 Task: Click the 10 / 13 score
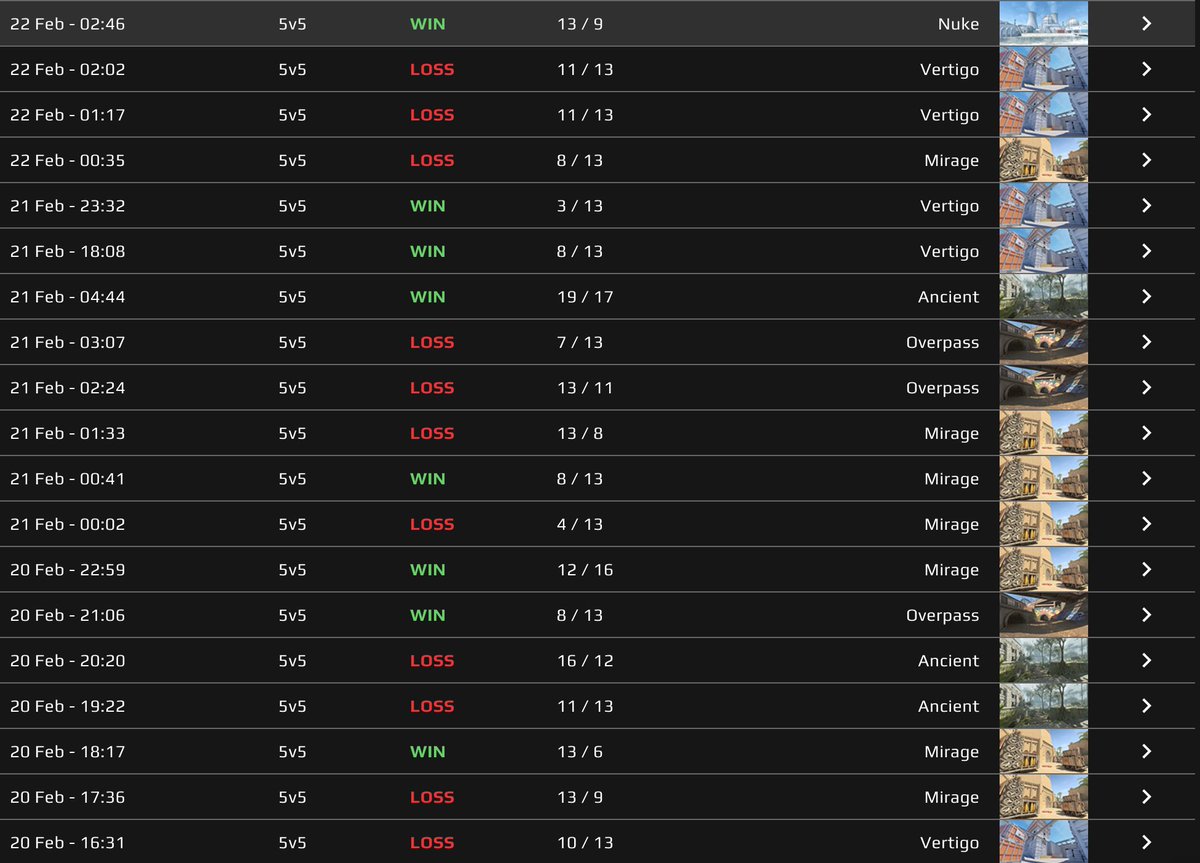(585, 843)
